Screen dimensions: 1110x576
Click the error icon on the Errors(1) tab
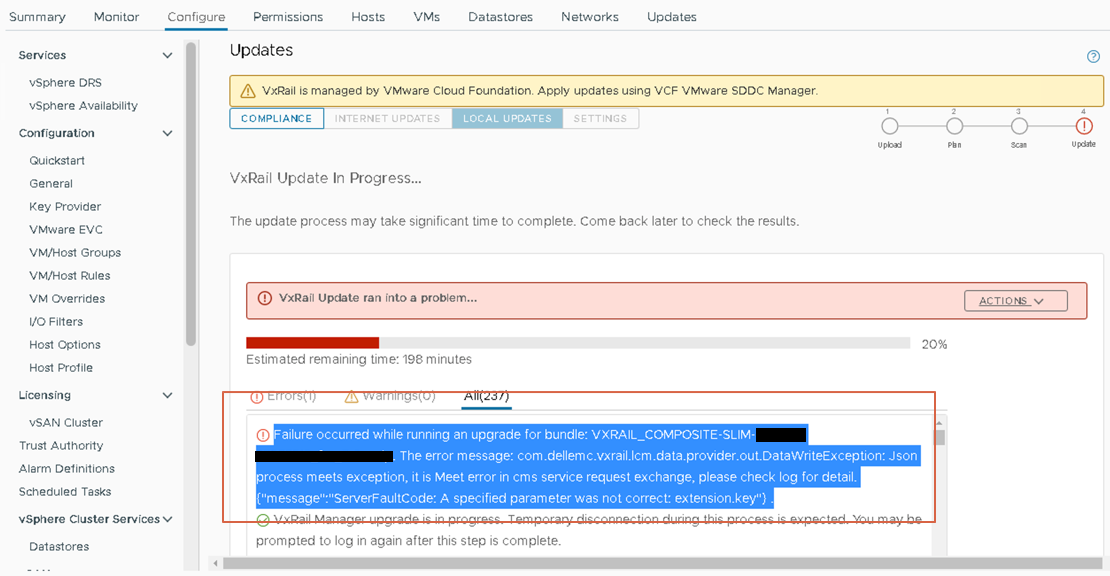(x=259, y=396)
